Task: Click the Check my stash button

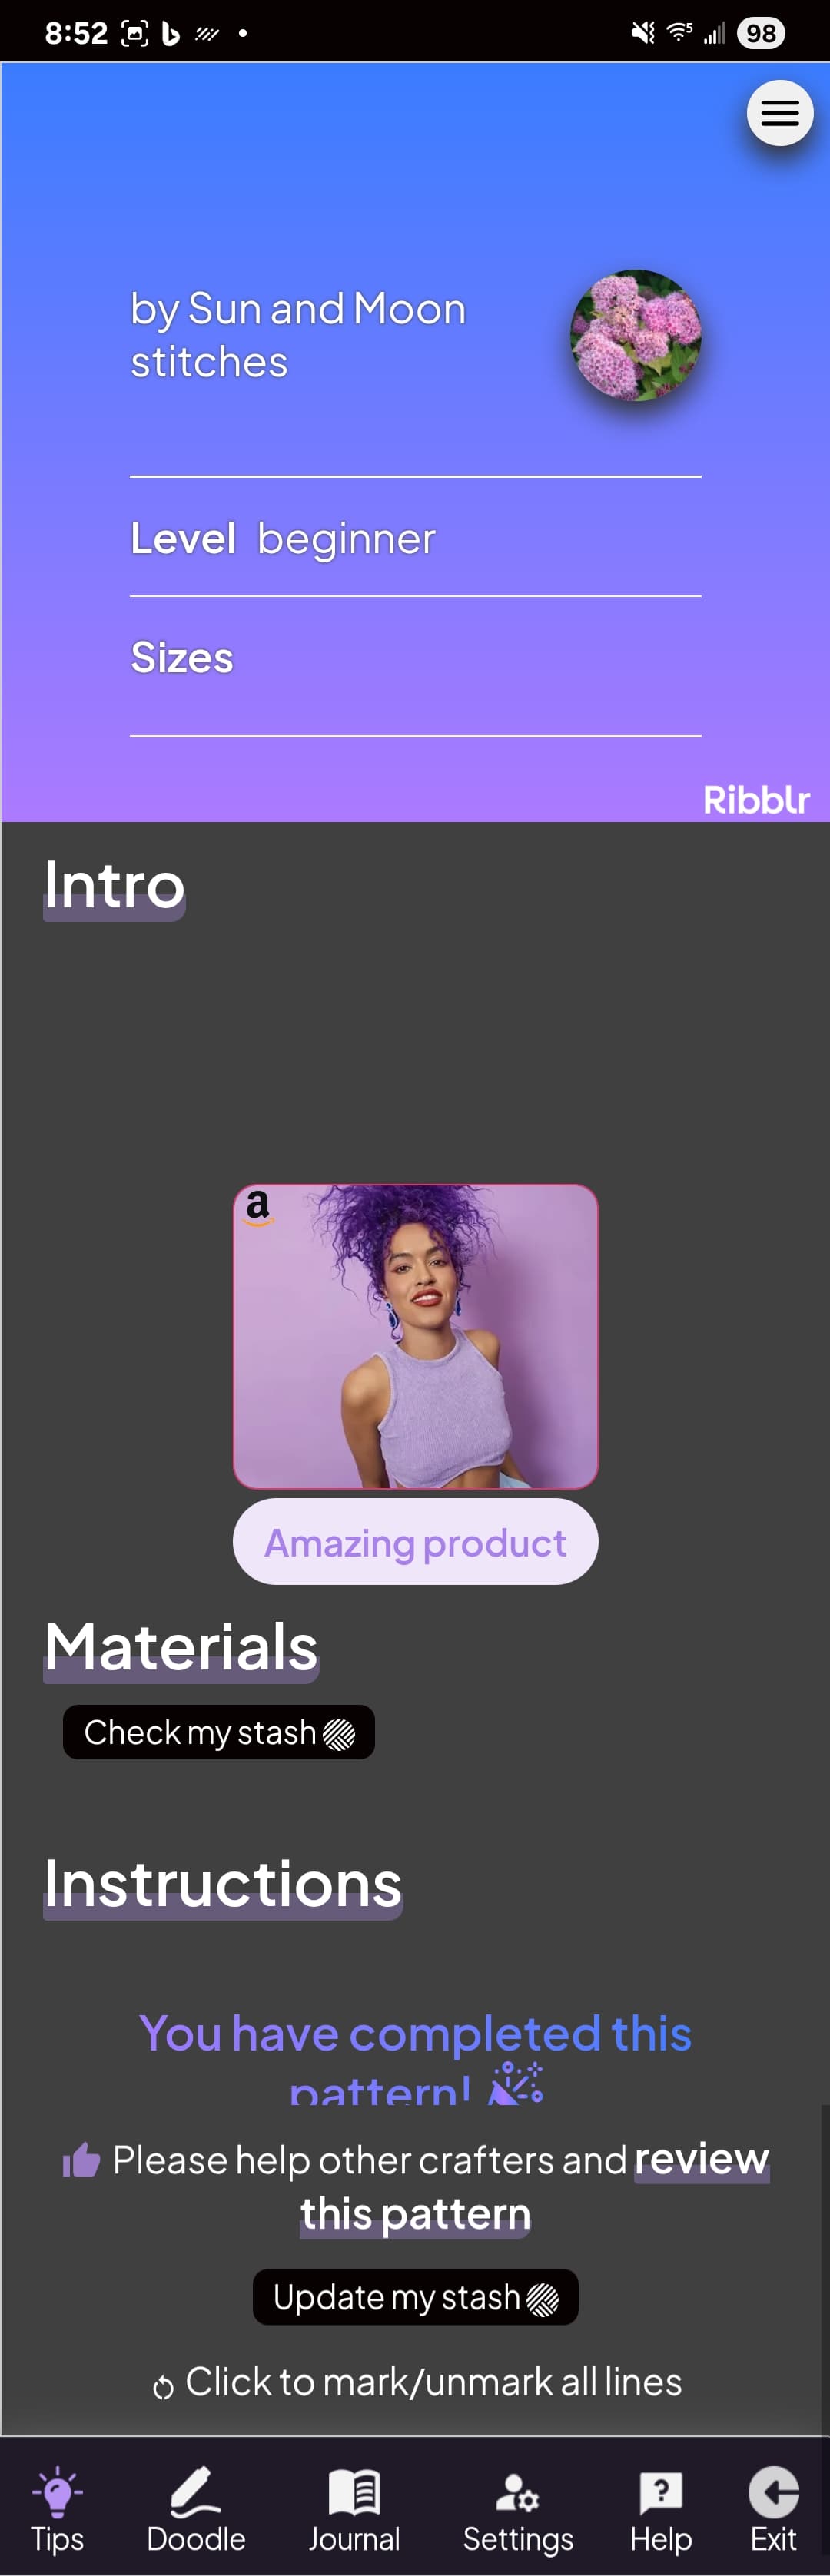Action: pyautogui.click(x=219, y=1732)
